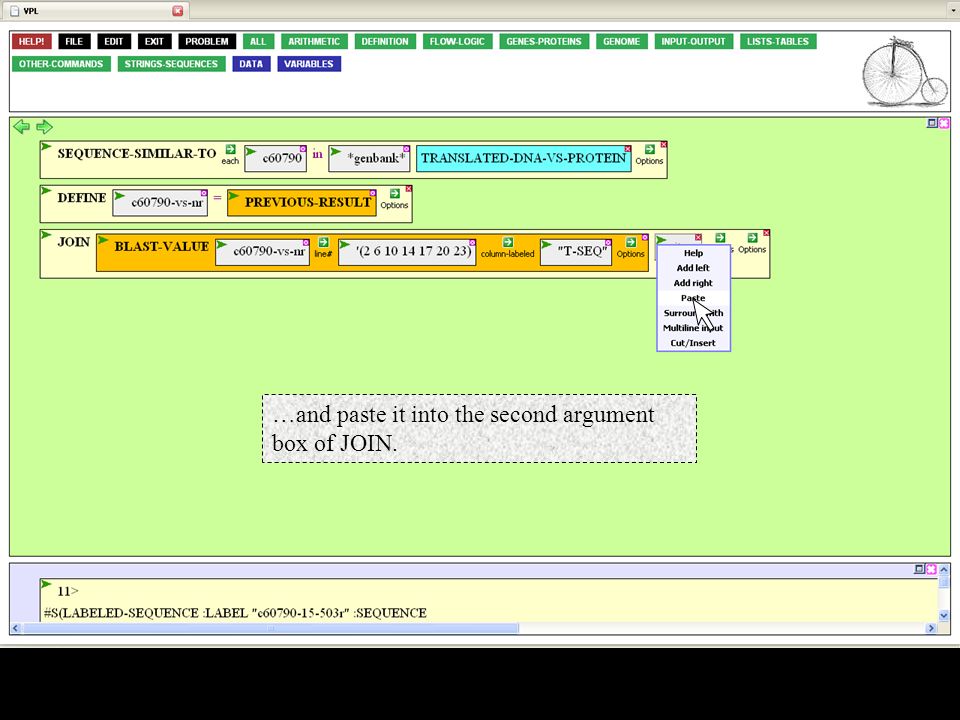960x720 pixels.
Task: Open Options of DEFINE block
Action: [394, 199]
